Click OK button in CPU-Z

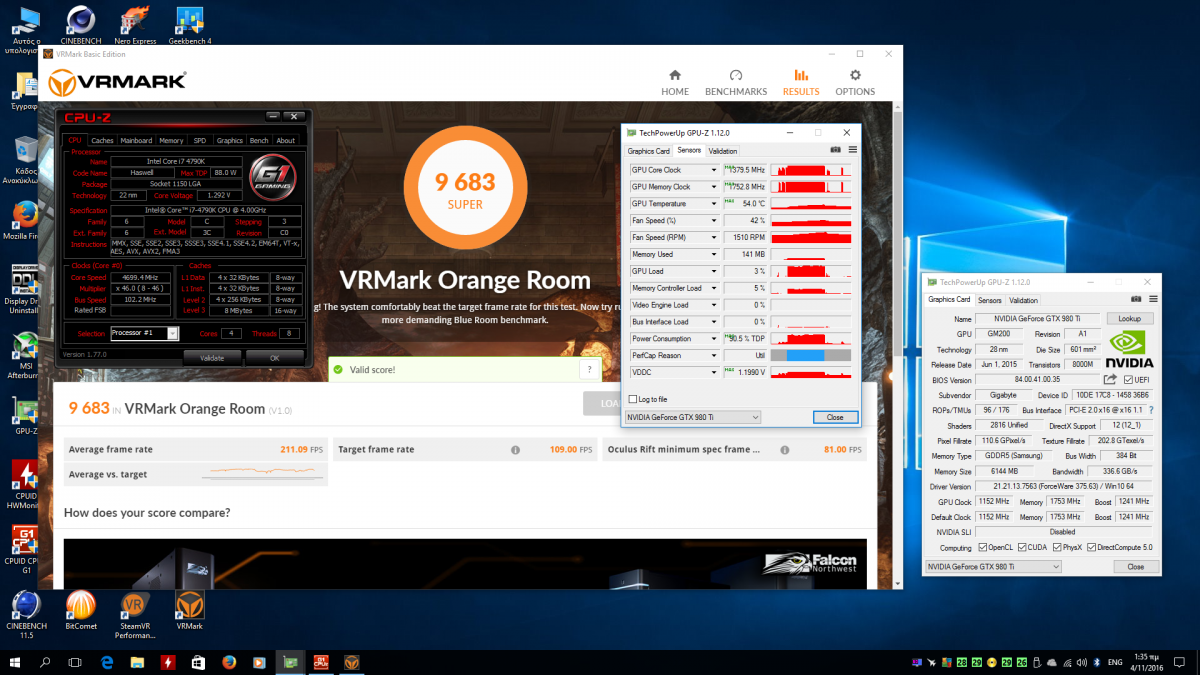[275, 357]
